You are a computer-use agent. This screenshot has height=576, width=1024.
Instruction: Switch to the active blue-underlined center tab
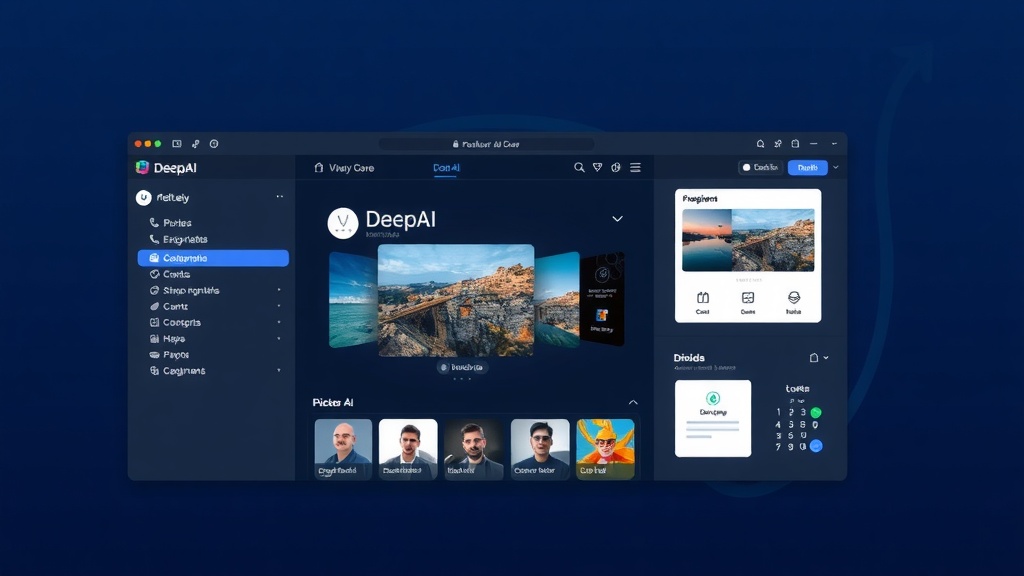[446, 168]
